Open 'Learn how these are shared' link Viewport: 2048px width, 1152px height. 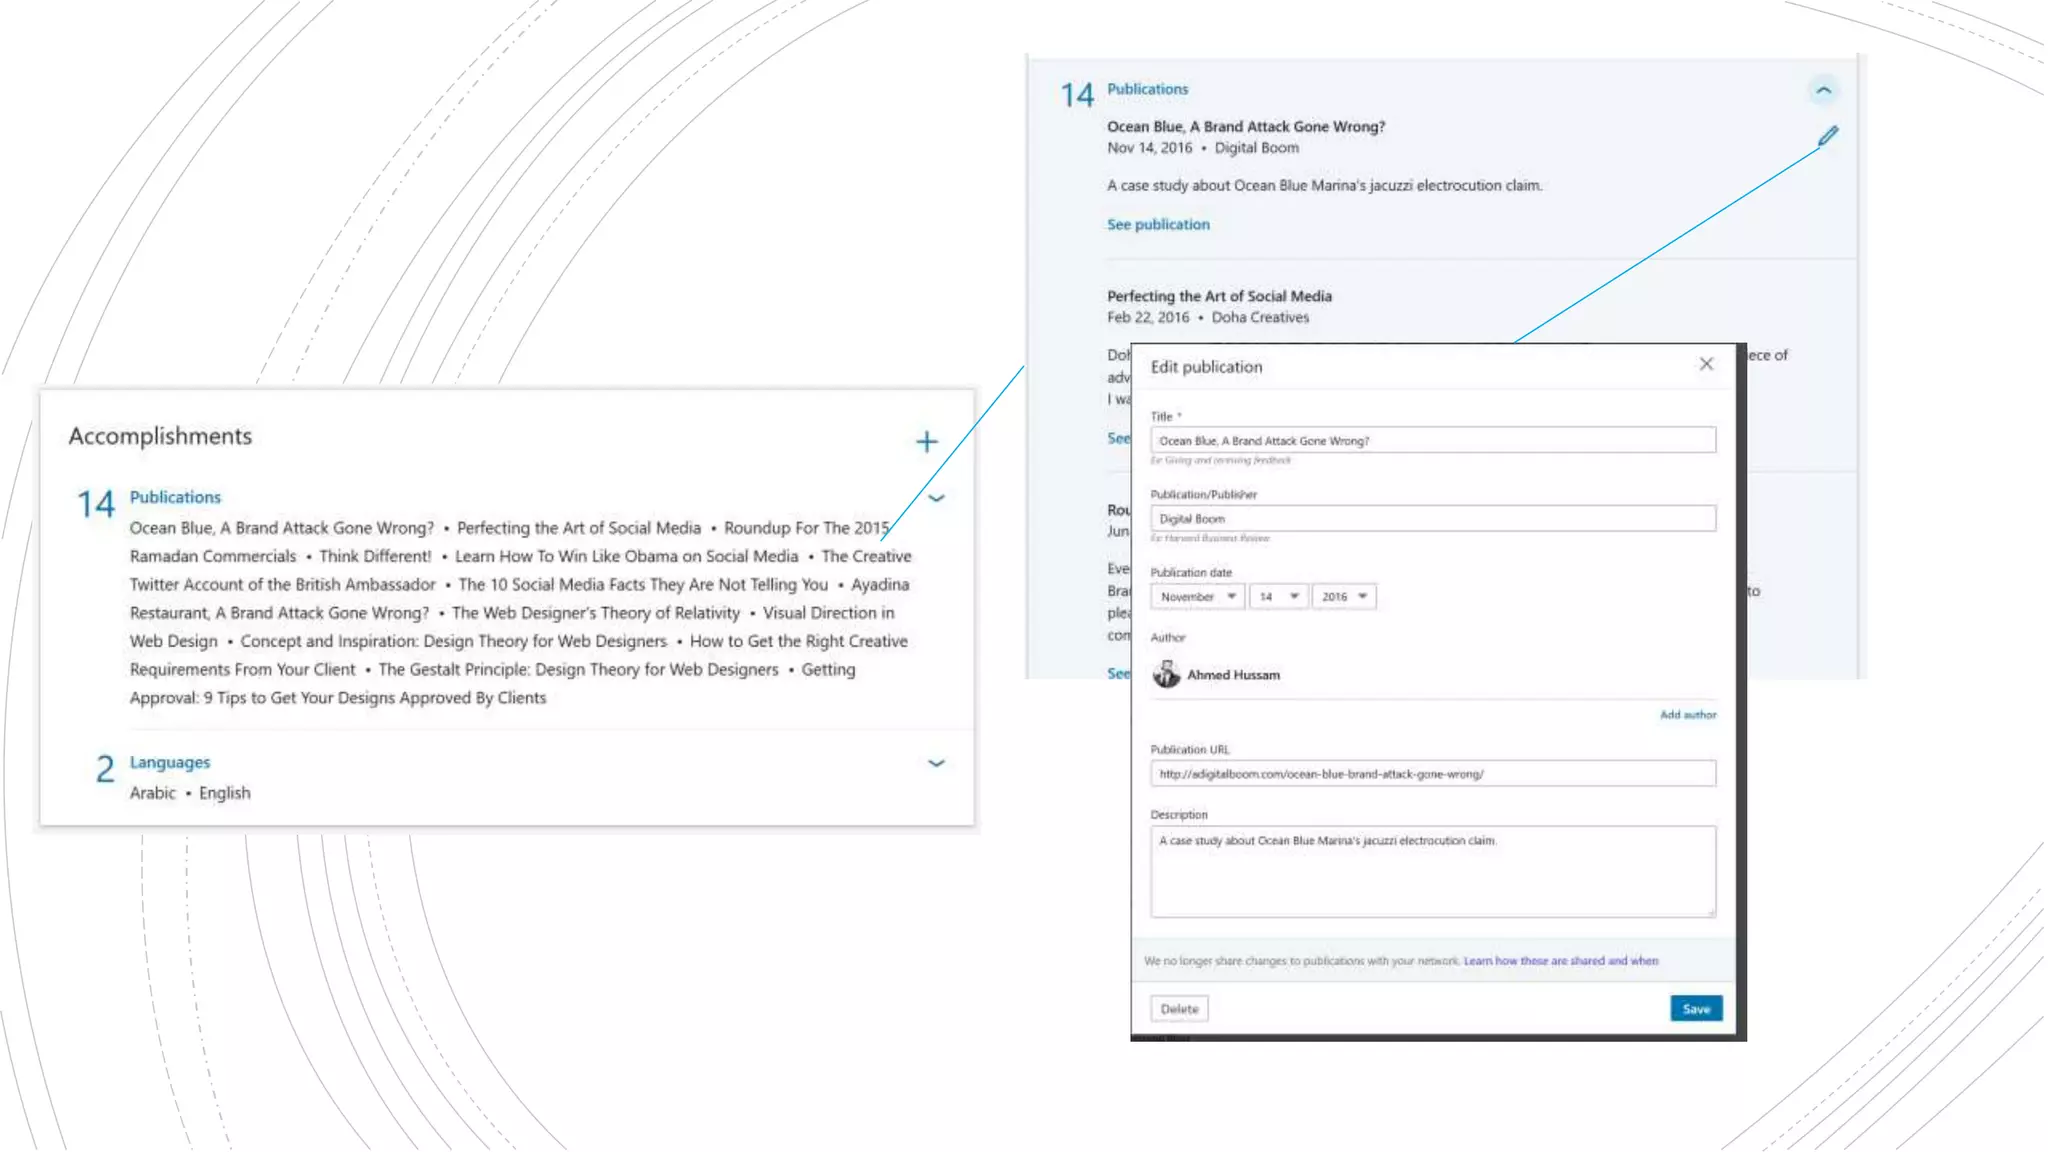pyautogui.click(x=1560, y=961)
